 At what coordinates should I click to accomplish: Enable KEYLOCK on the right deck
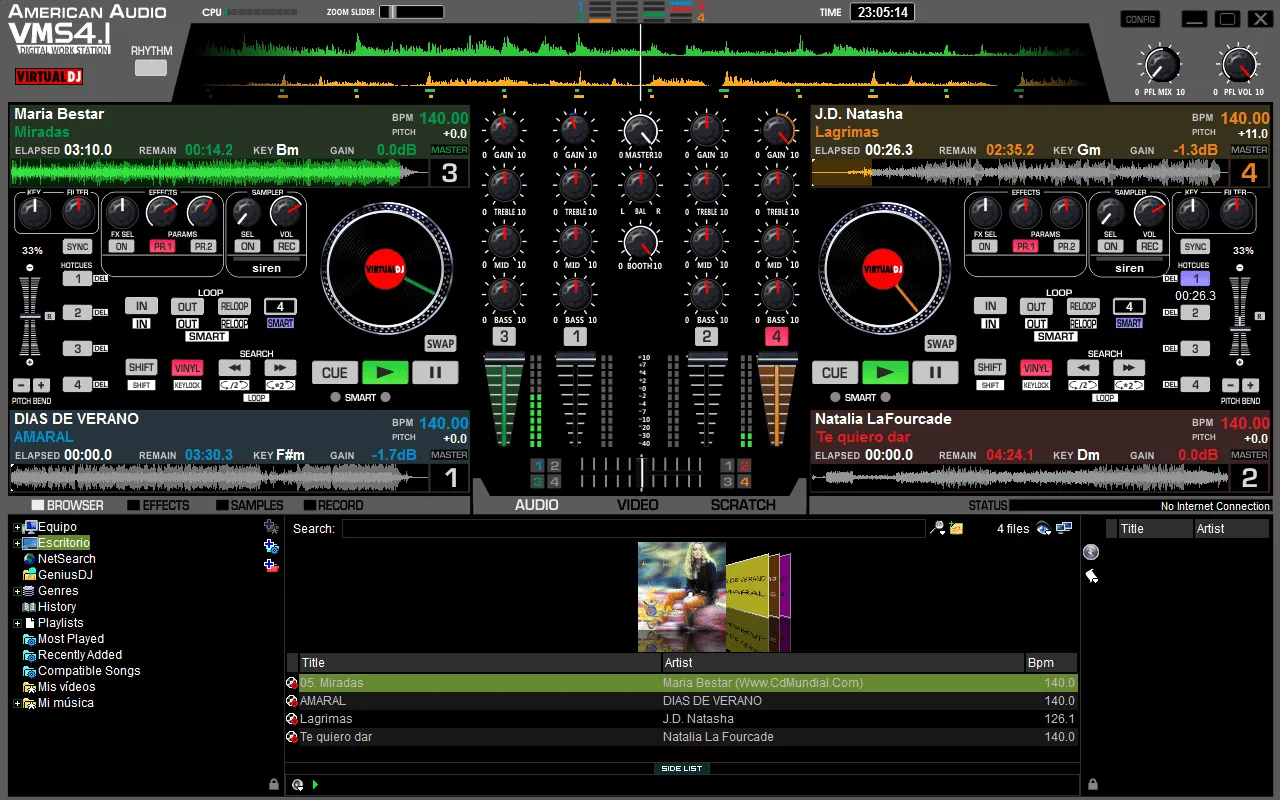tap(1035, 384)
